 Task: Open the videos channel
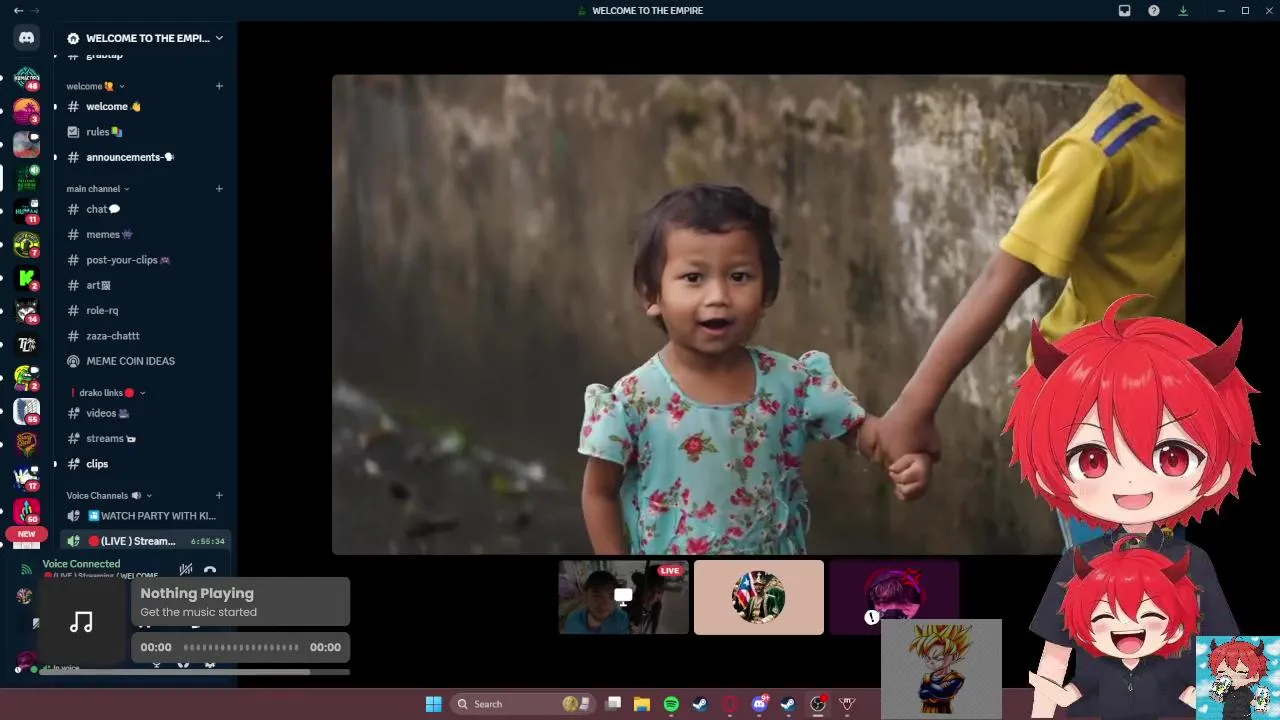coord(145,413)
